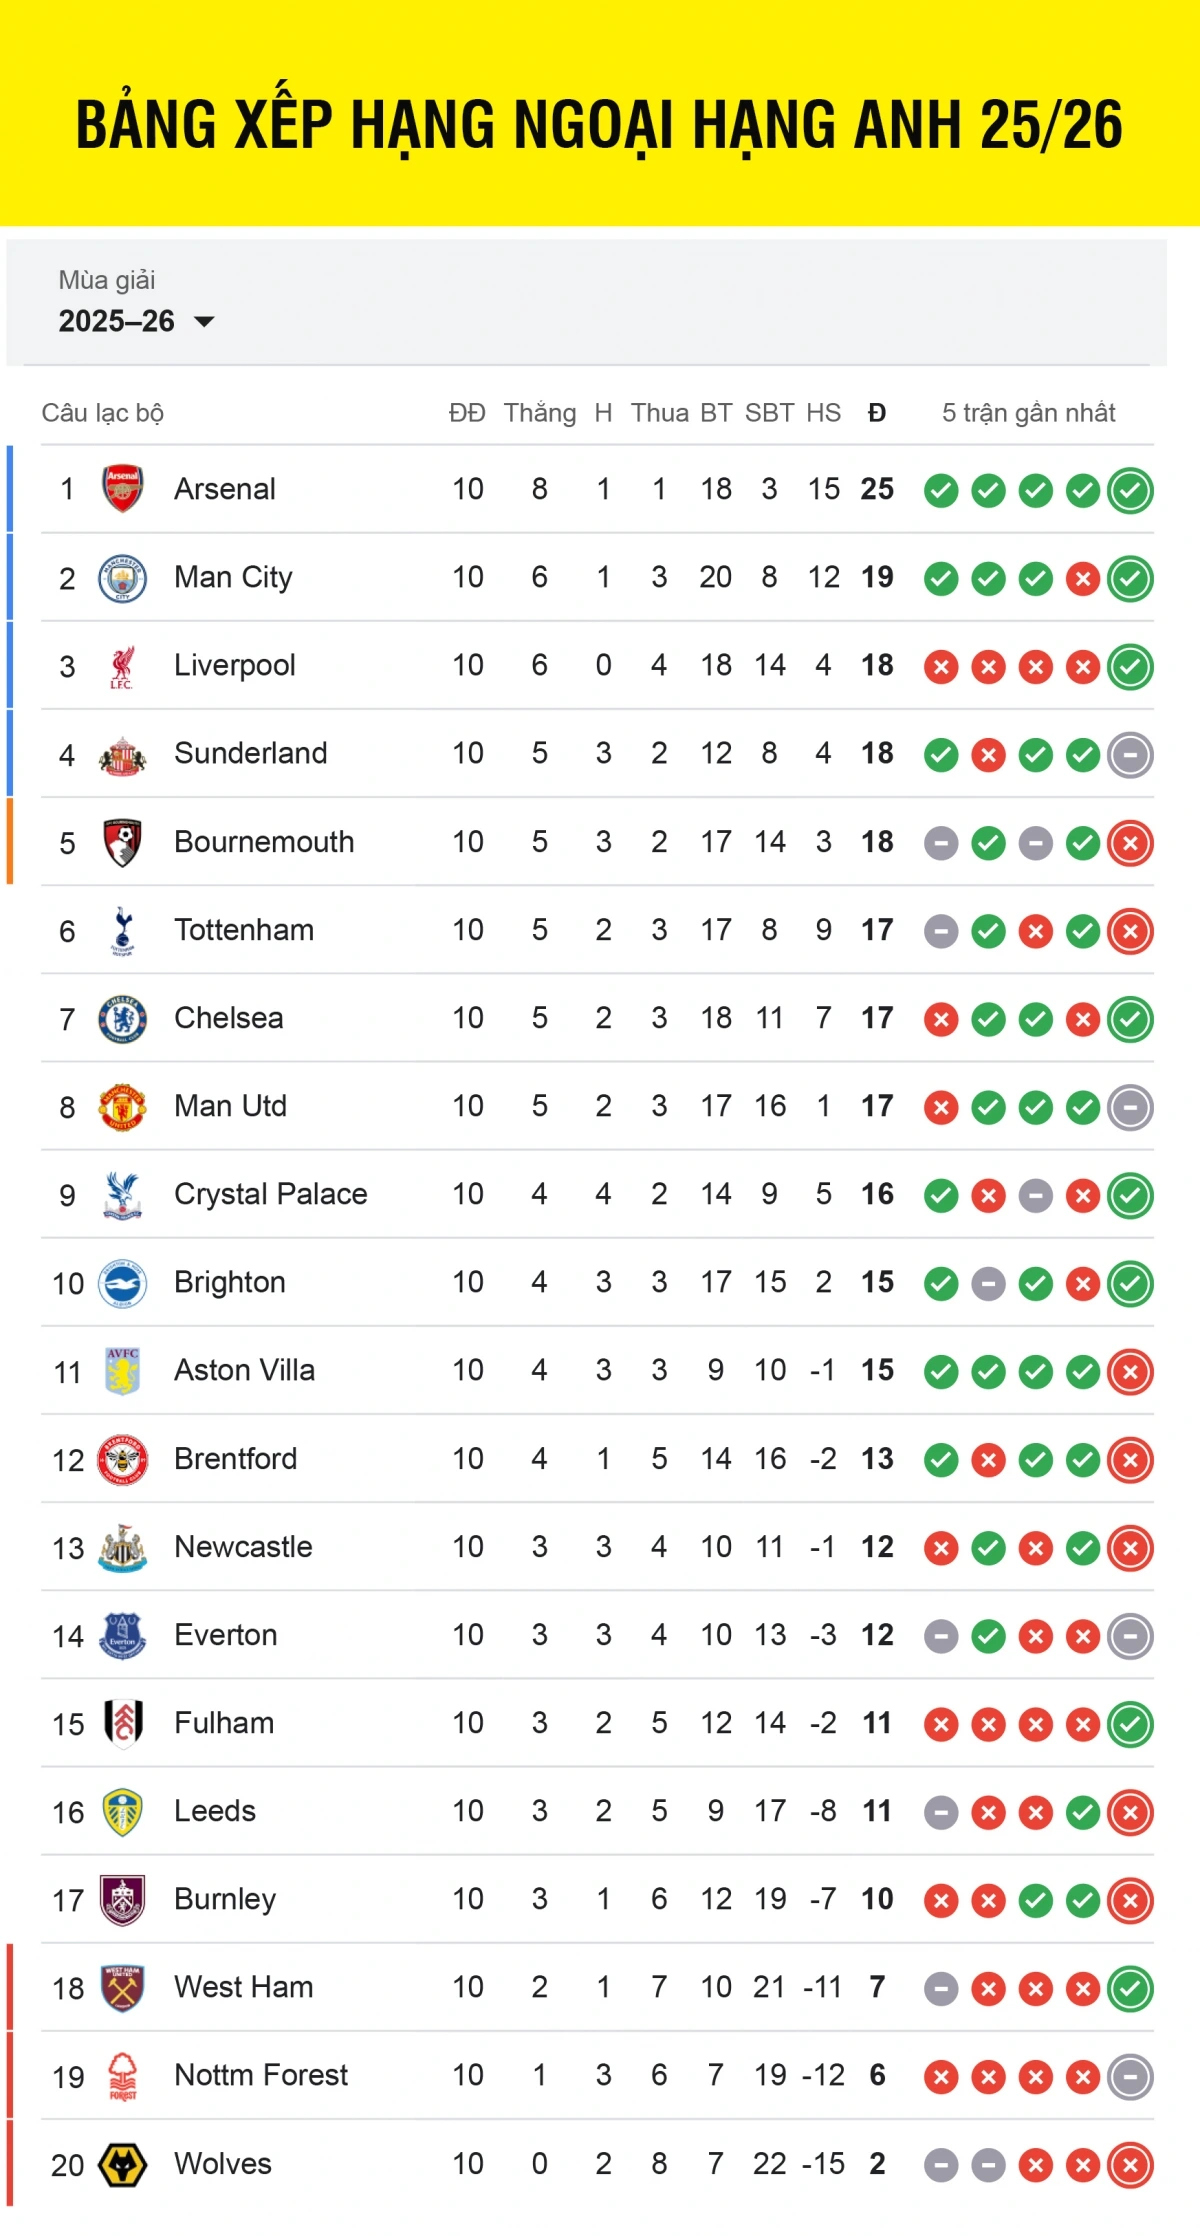Open the 2025–26 season dropdown

click(136, 321)
